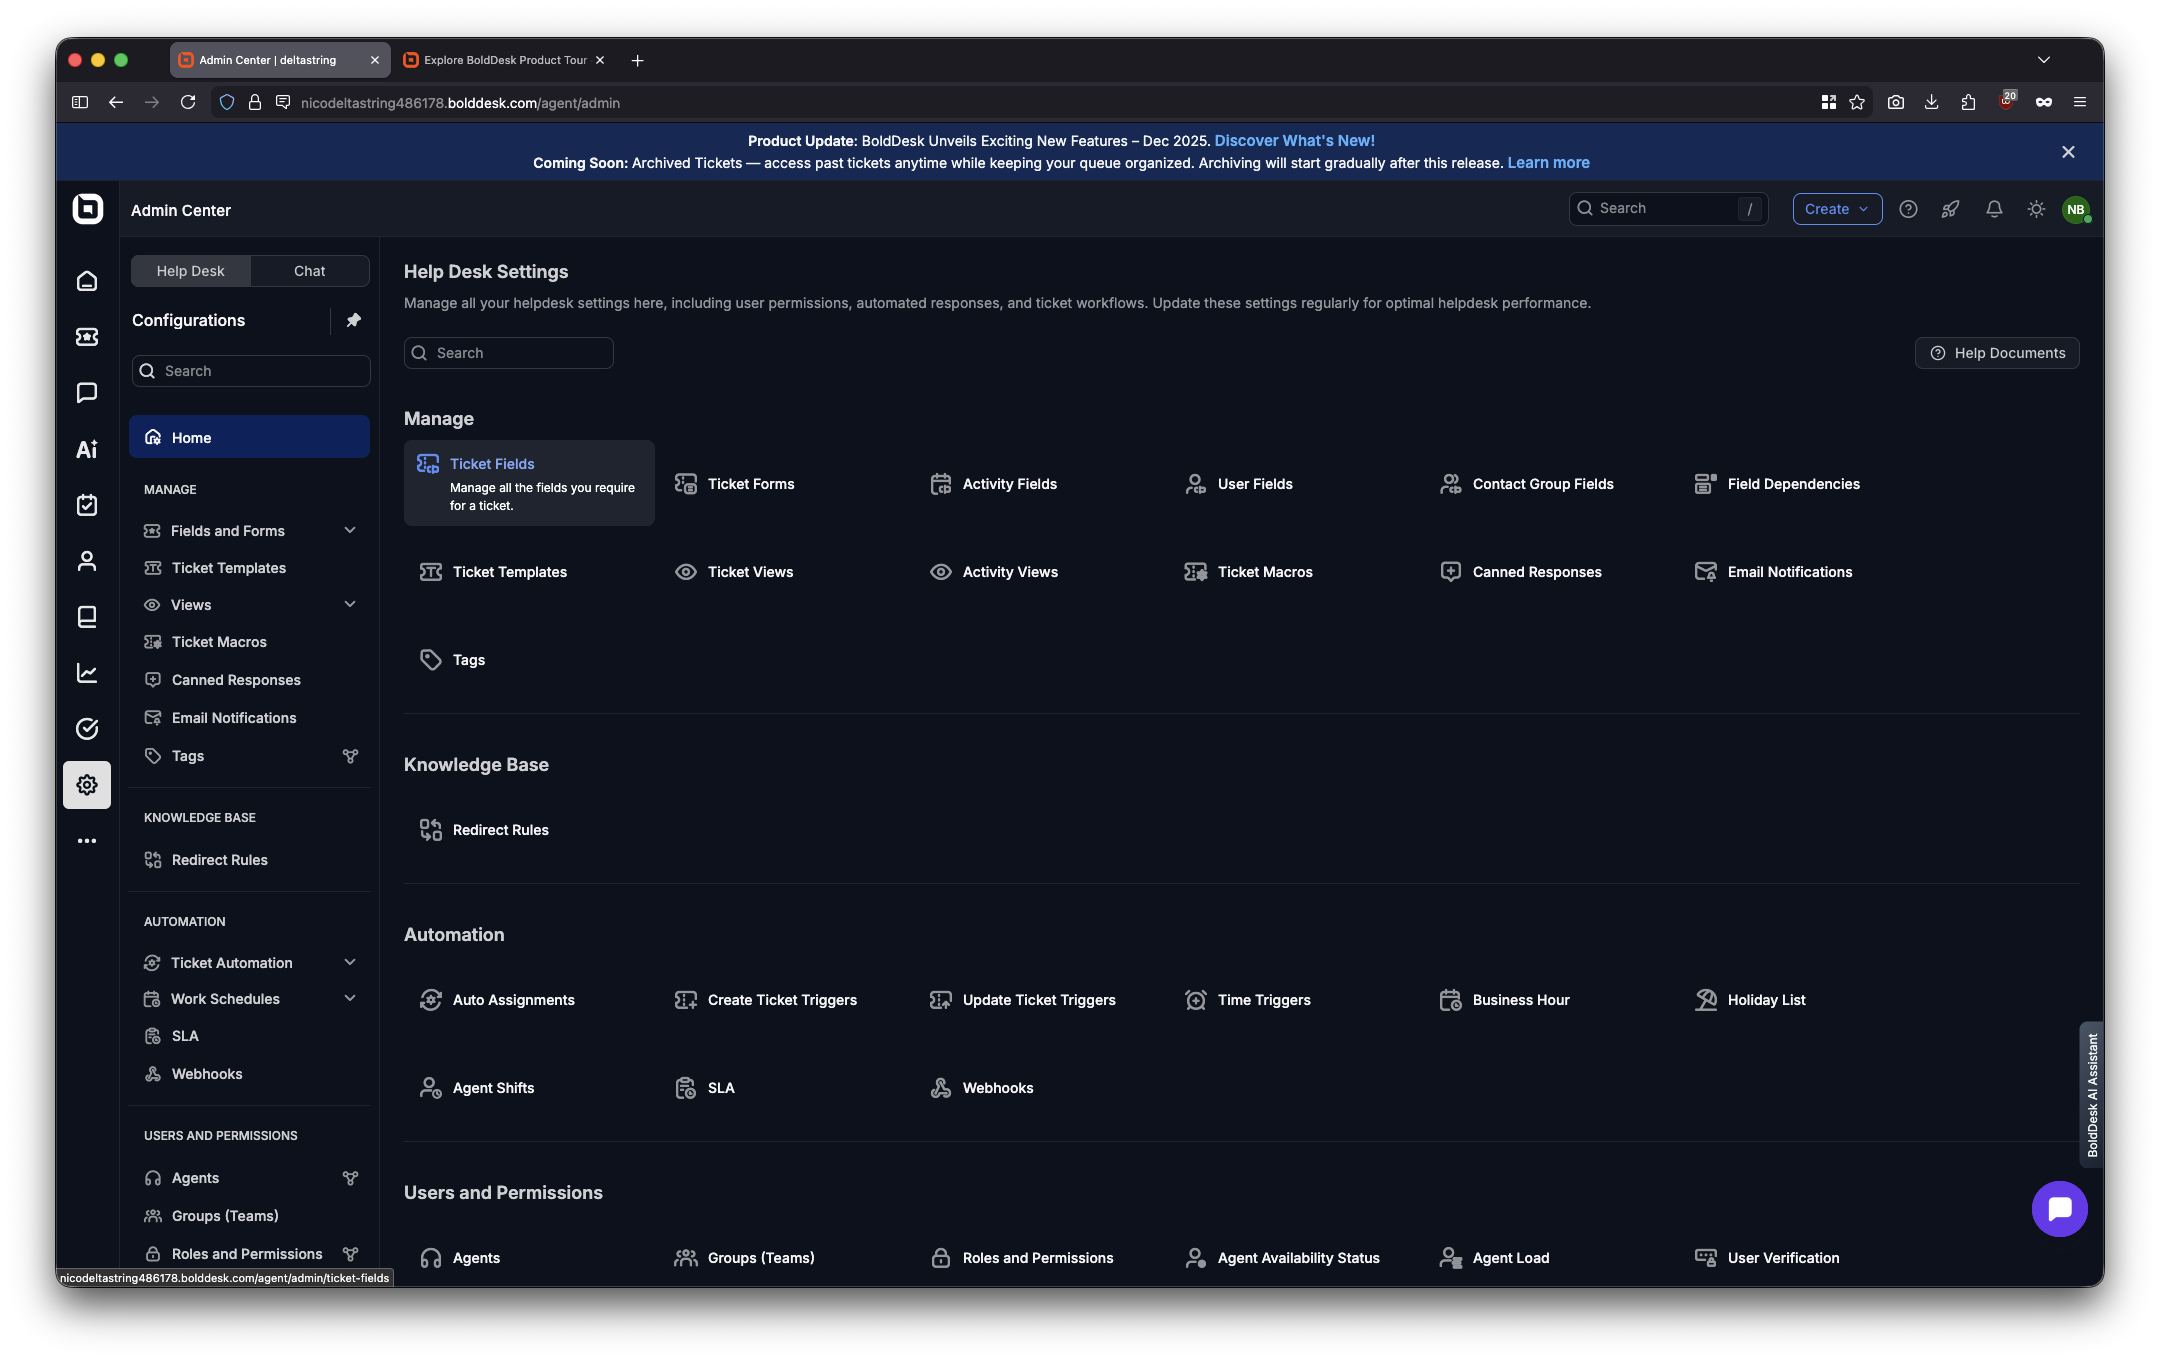Image resolution: width=2160 pixels, height=1361 pixels.
Task: Click the more options ellipsis in left rail
Action: point(87,841)
